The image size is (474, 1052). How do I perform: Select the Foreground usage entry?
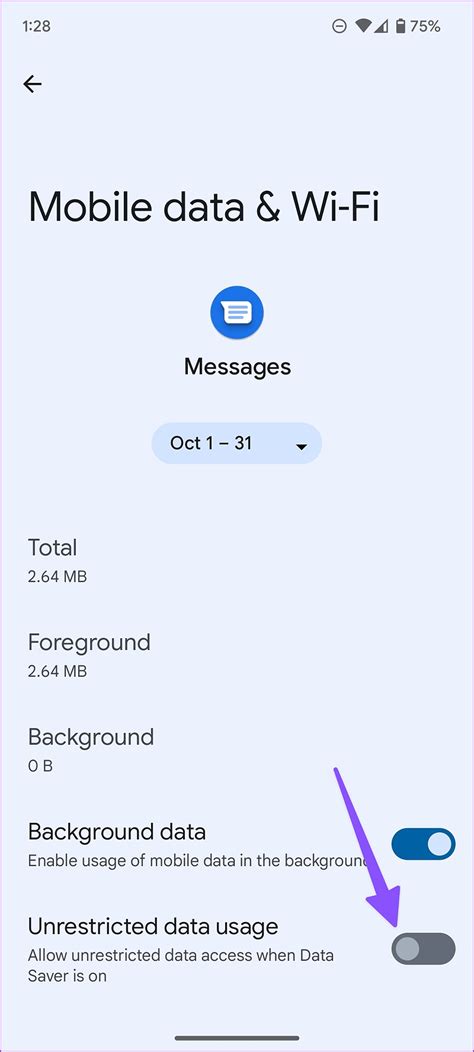[237, 655]
